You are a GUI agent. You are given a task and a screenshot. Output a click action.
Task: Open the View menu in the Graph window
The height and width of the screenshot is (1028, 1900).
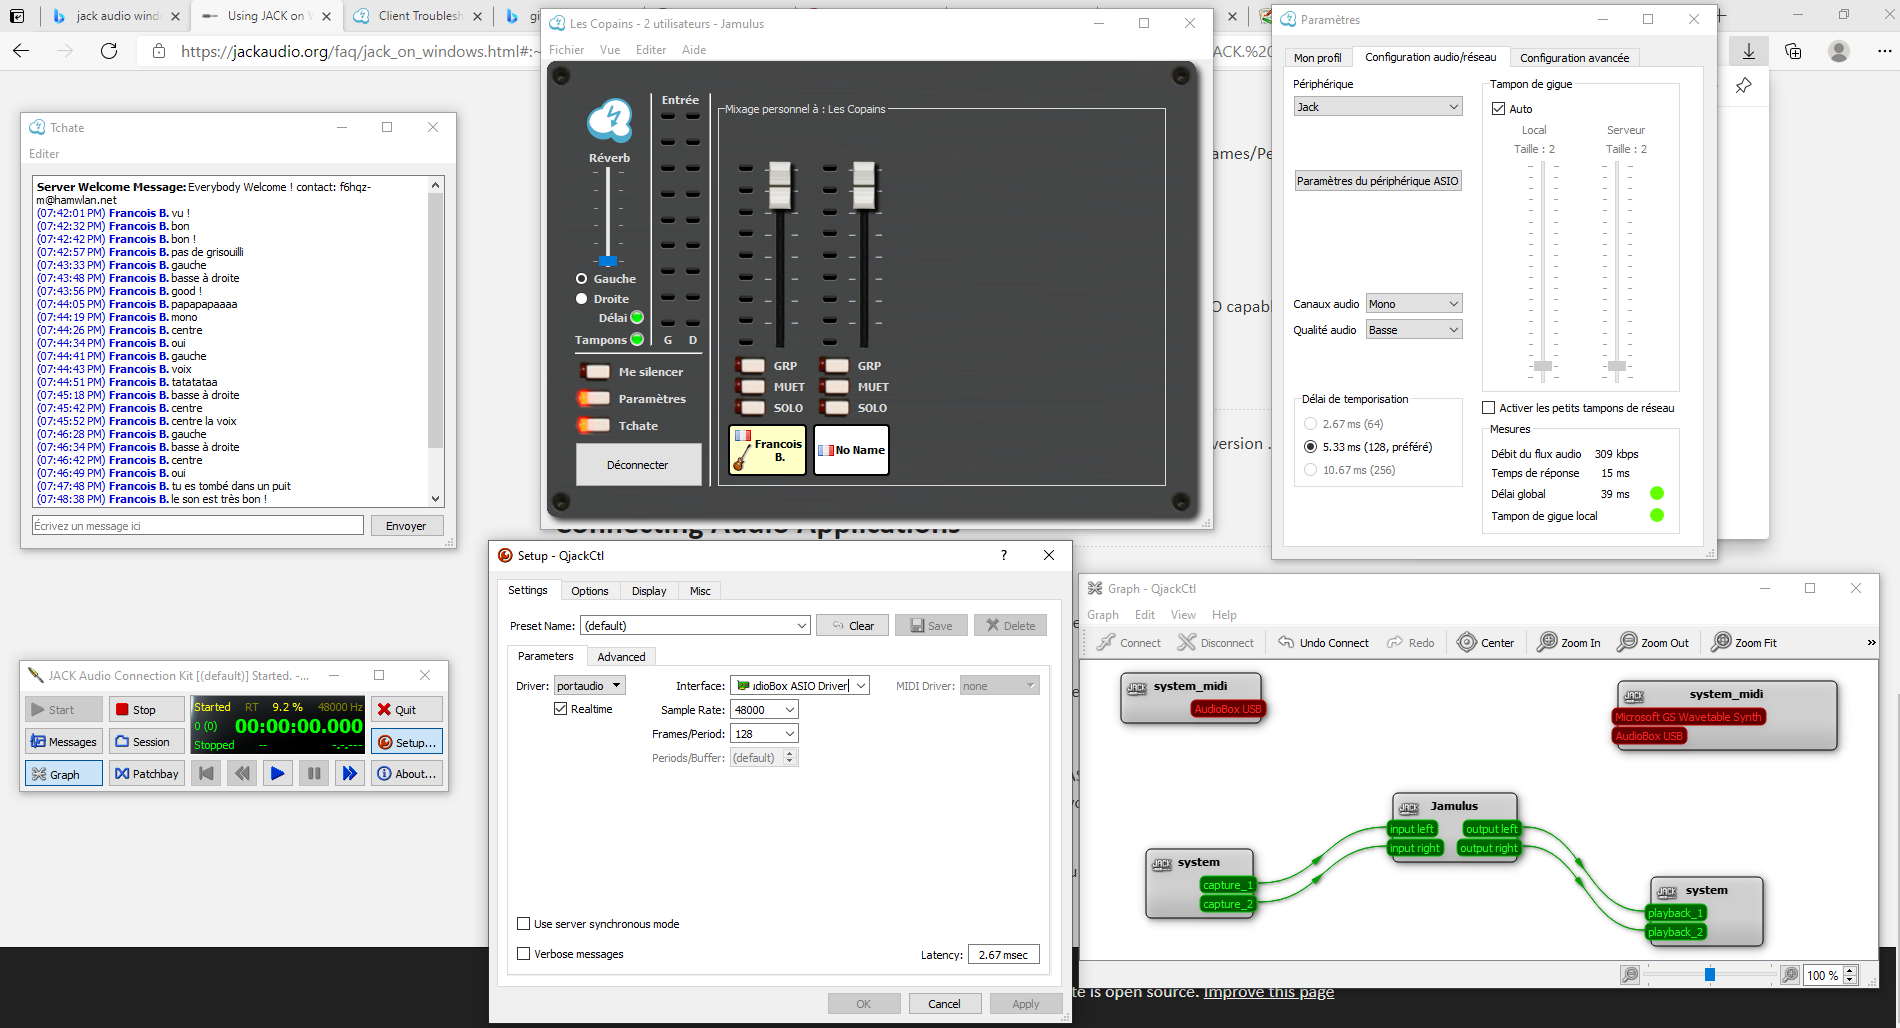(1183, 614)
